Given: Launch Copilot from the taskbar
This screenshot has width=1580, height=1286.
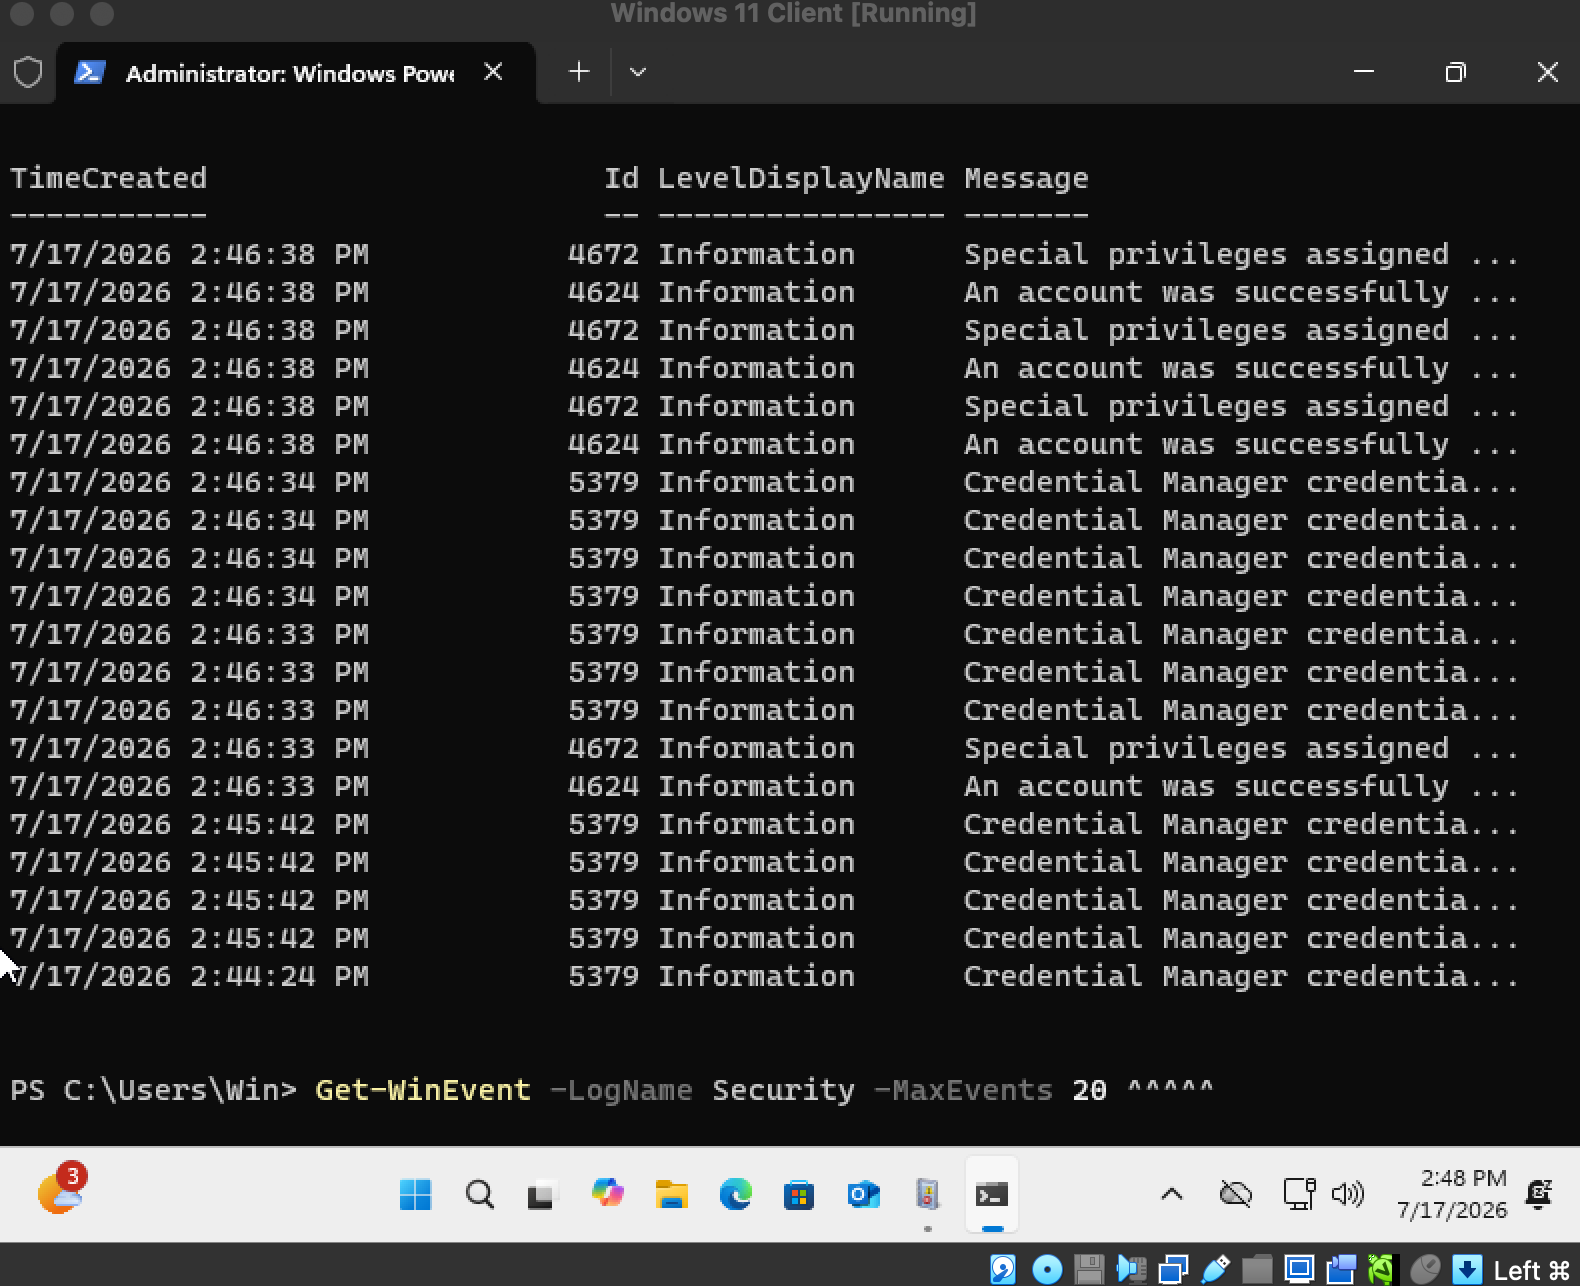Looking at the screenshot, I should (x=607, y=1193).
